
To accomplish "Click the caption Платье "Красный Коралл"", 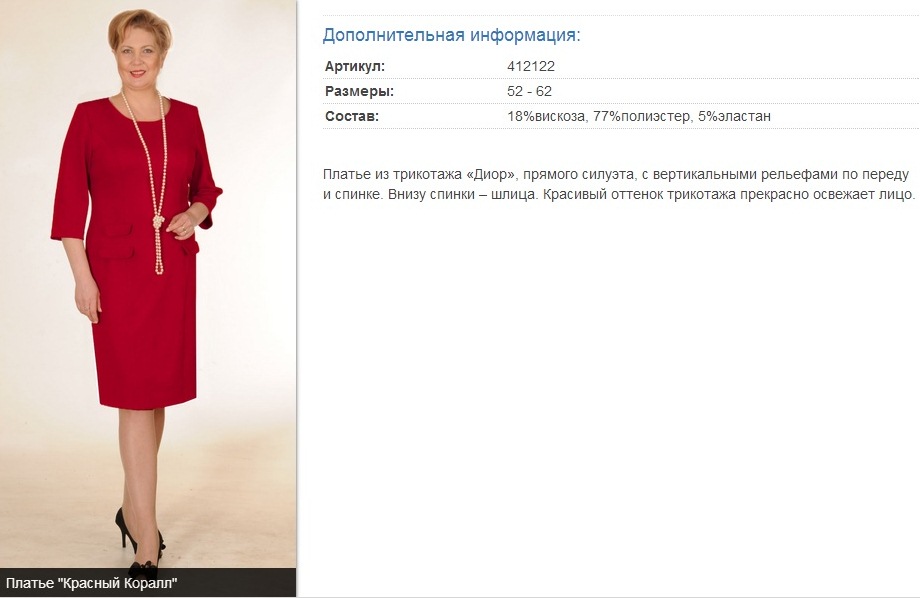I will point(92,583).
